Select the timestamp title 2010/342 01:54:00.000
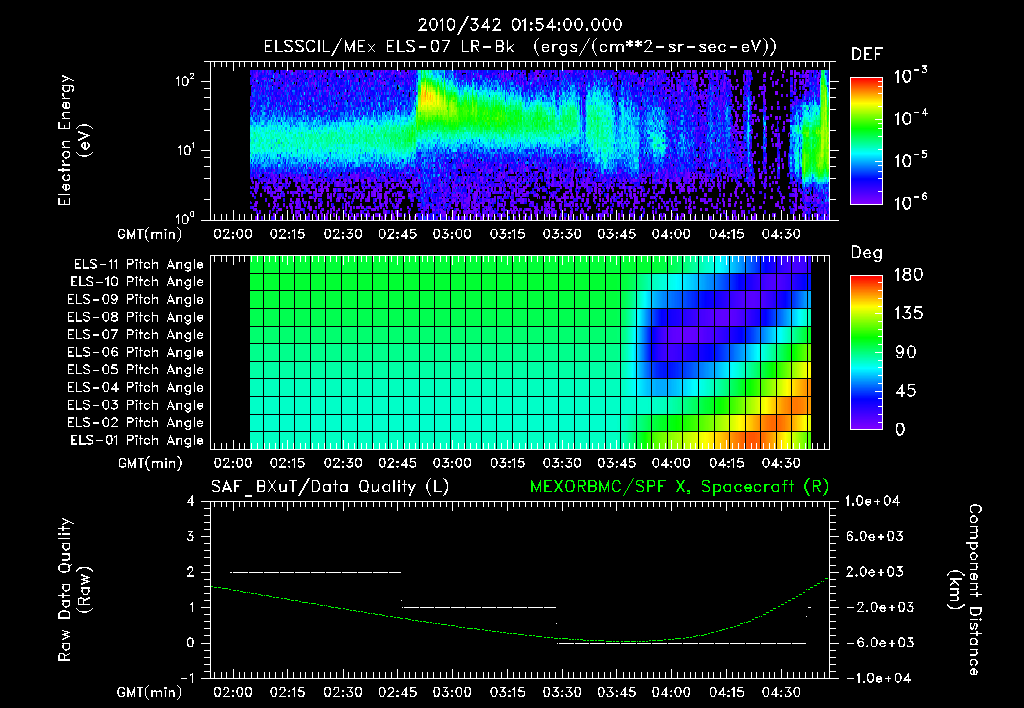1024x708 pixels. pos(520,25)
